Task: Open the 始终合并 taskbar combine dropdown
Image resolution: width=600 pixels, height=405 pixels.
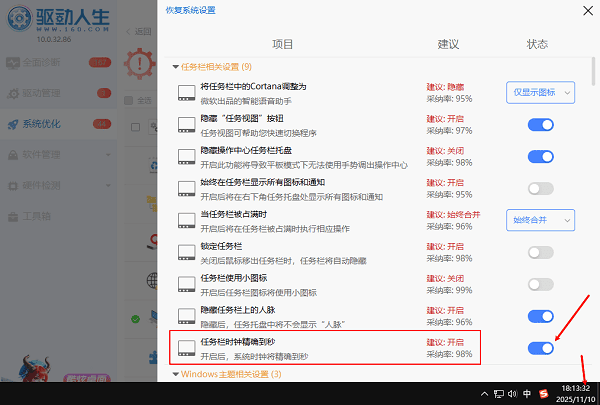Action: [540, 220]
